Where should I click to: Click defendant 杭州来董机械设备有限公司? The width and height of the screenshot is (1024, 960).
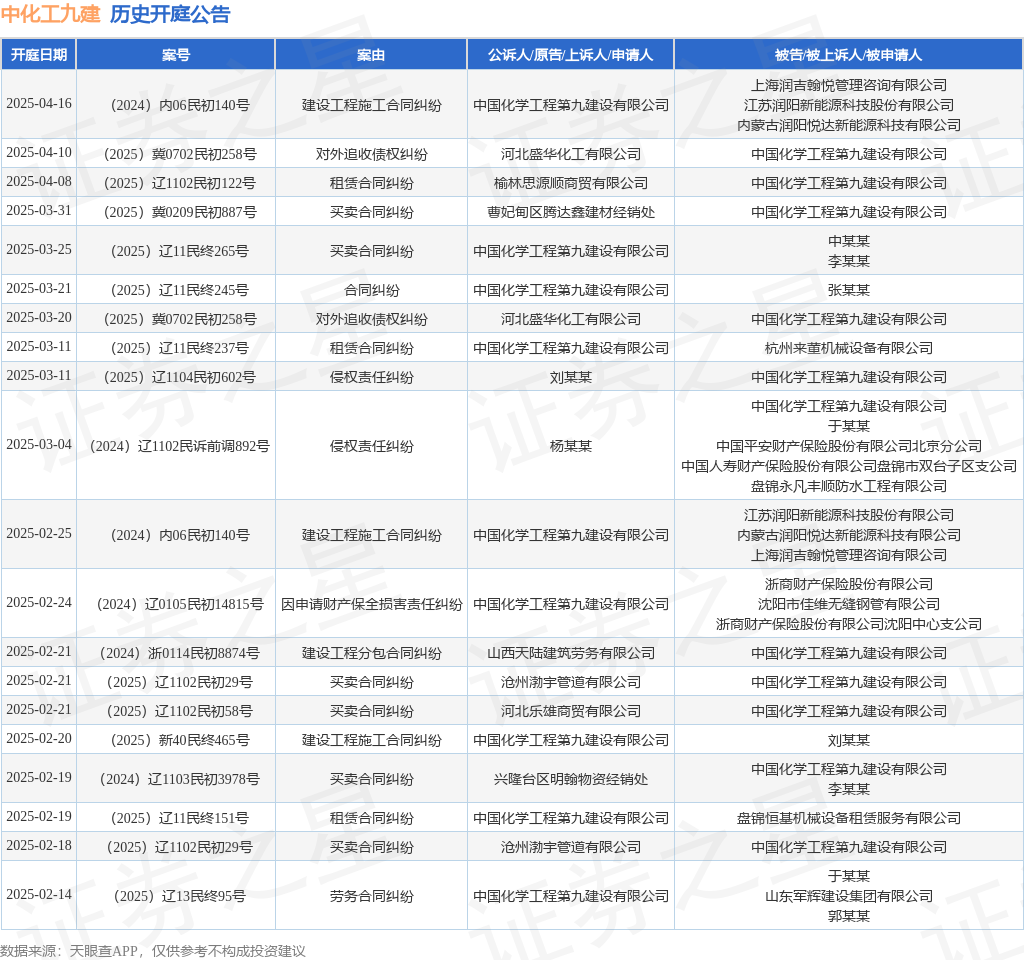(x=848, y=348)
